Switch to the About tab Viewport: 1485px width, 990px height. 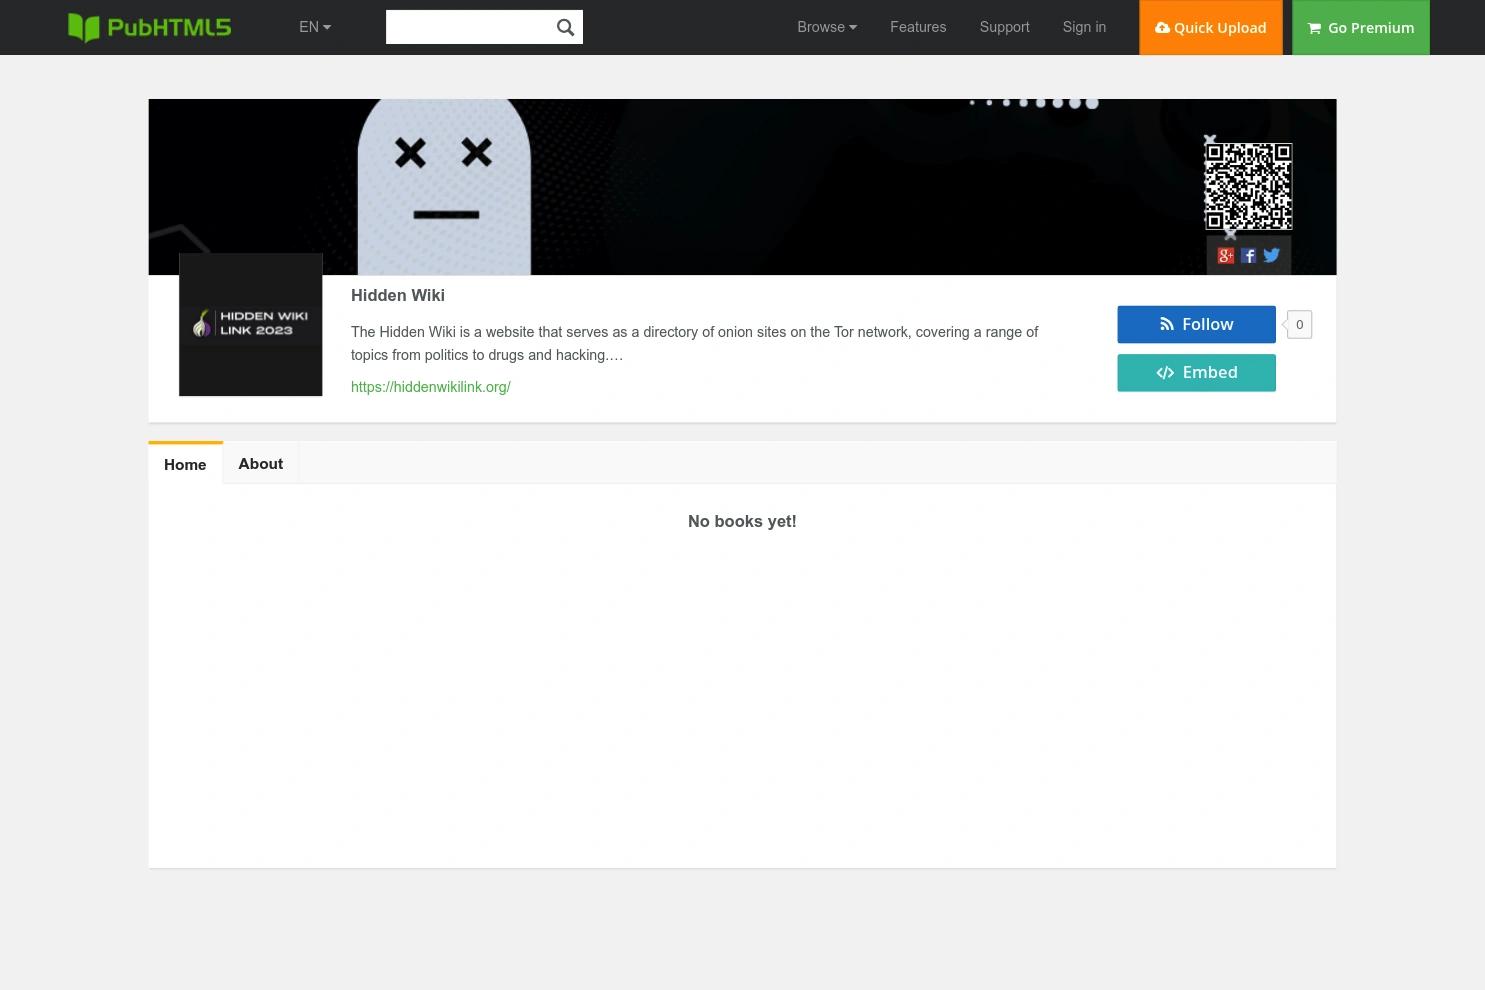(261, 463)
